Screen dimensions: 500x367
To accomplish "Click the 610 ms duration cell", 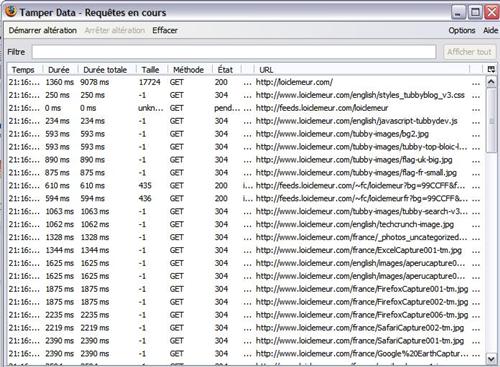I will [57, 186].
